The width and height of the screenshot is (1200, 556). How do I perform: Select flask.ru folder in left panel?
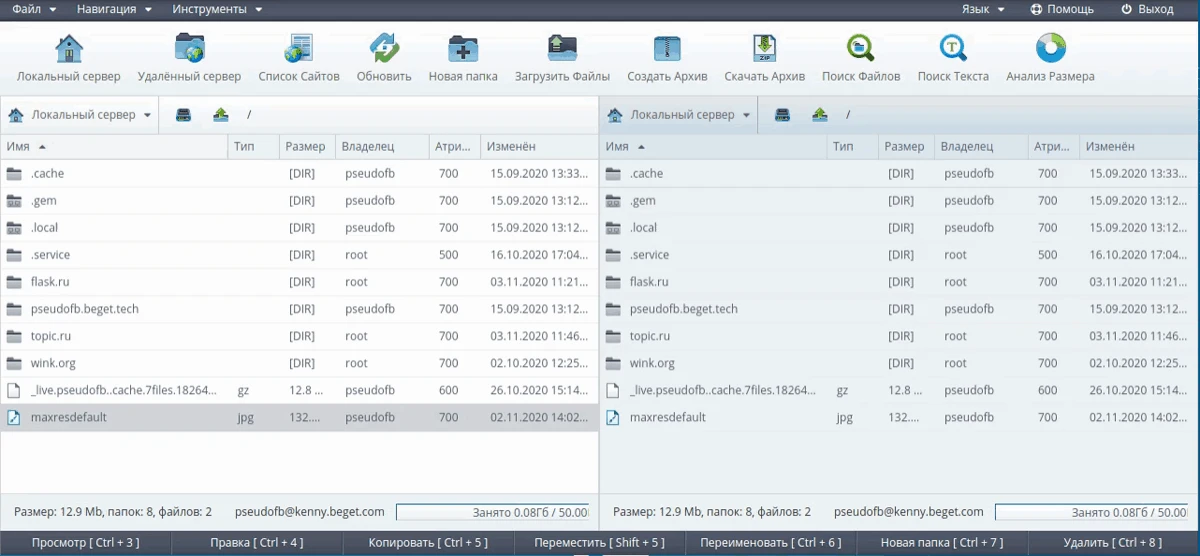click(50, 282)
